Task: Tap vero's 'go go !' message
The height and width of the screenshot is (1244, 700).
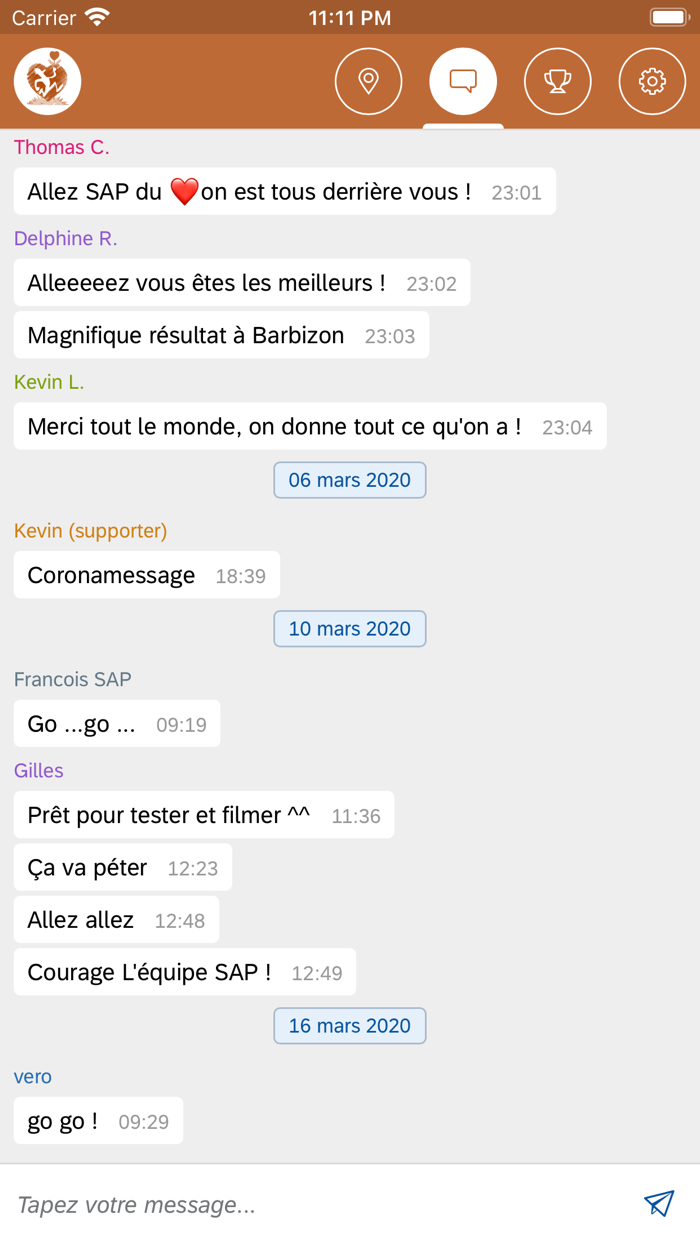Action: pos(97,1121)
